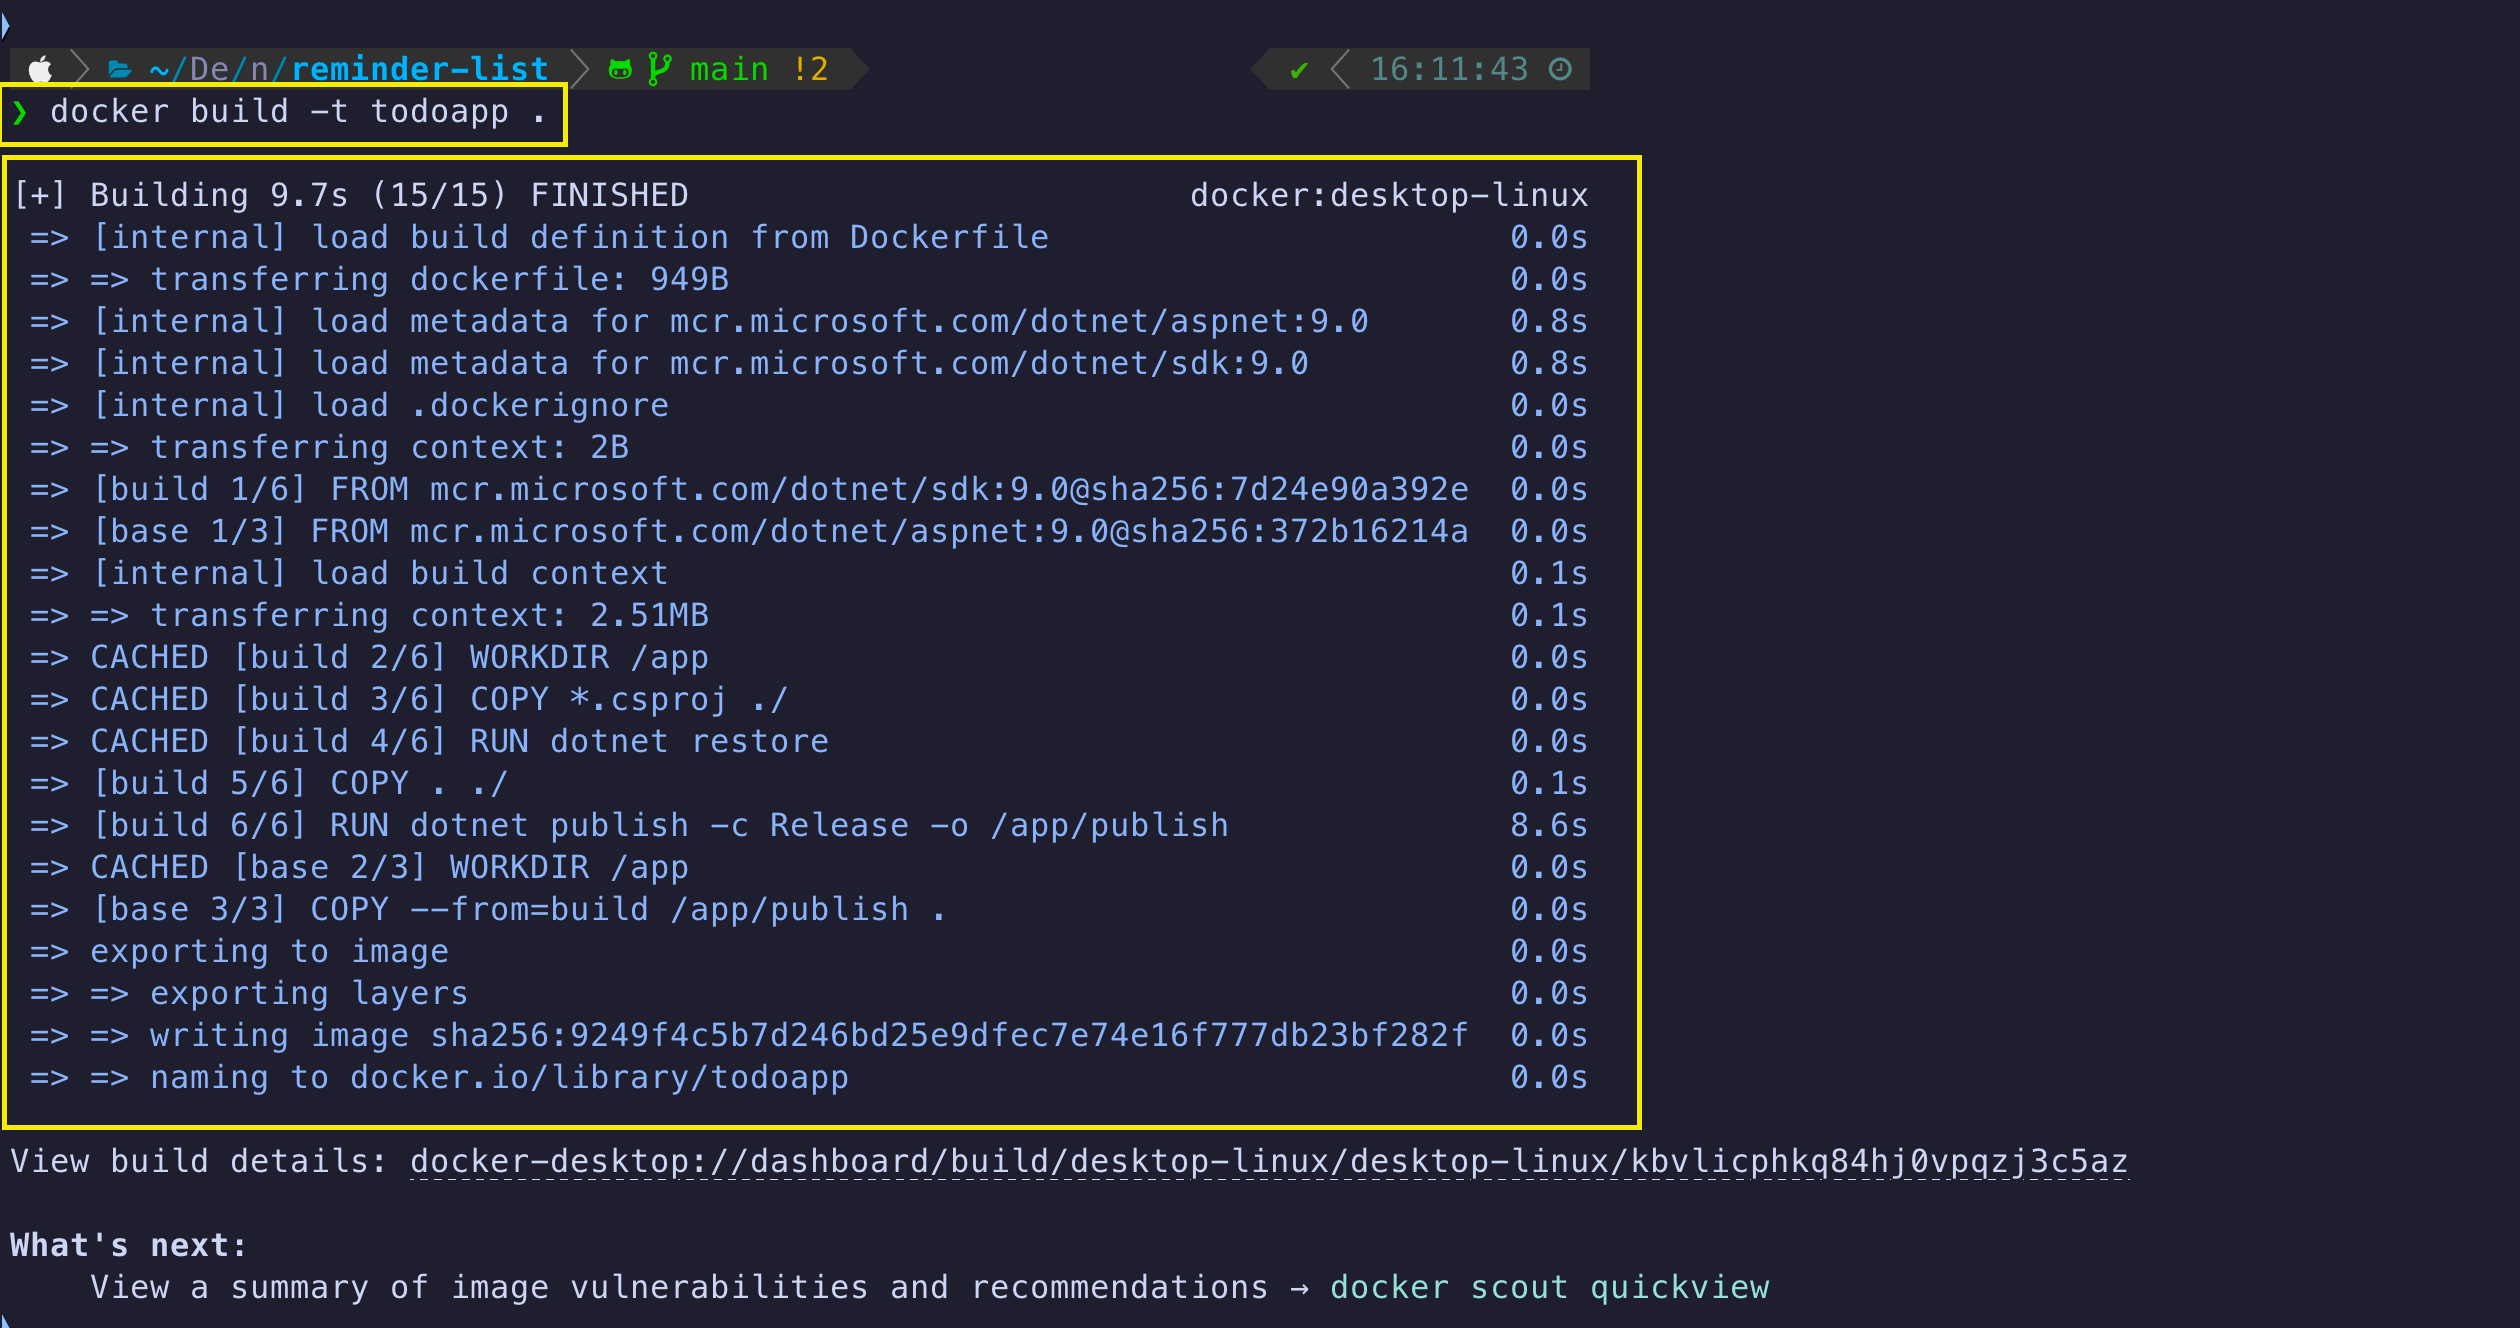The image size is (2520, 1328).
Task: Click the main branch name
Action: point(729,69)
